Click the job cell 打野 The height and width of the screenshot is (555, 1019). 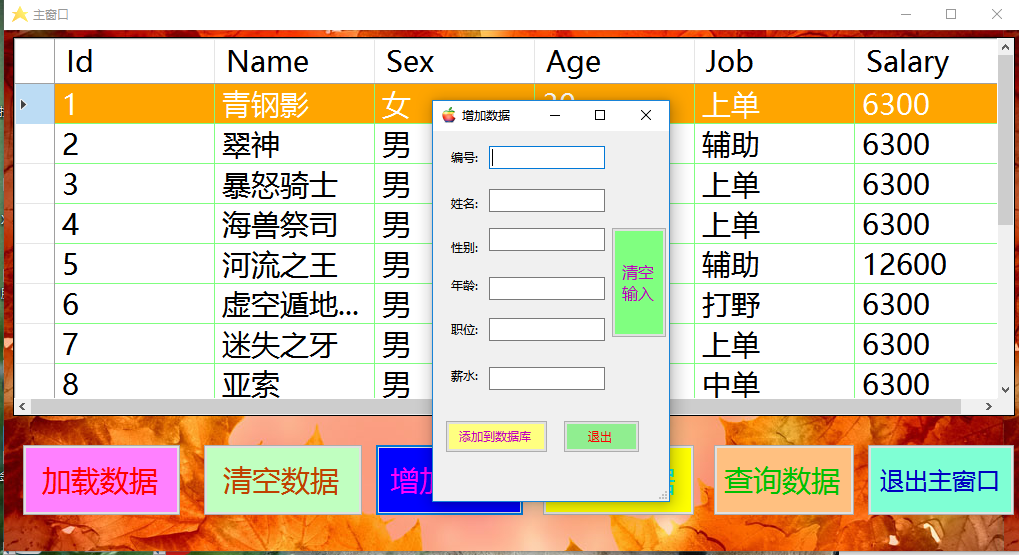(x=773, y=304)
